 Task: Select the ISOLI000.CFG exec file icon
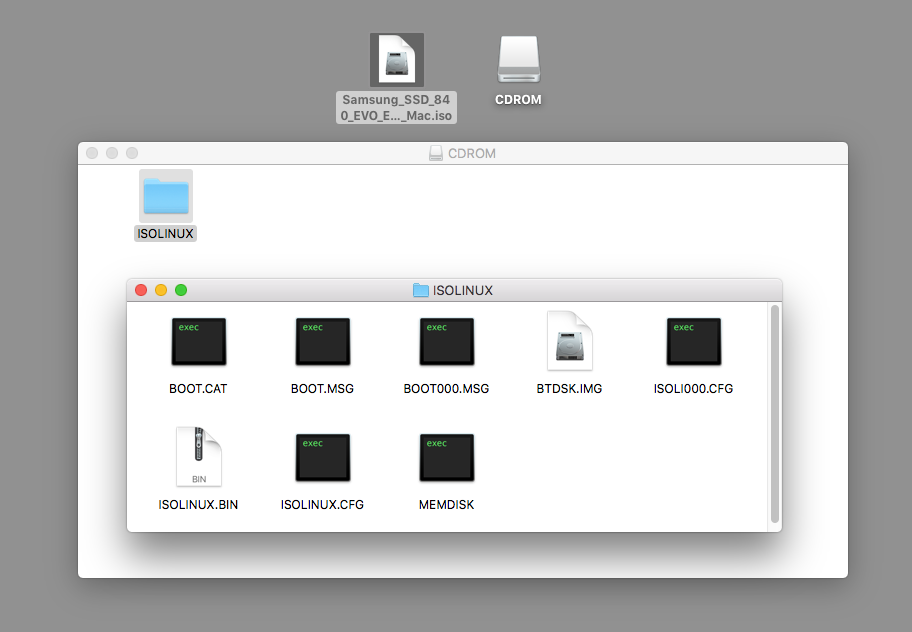[x=694, y=342]
